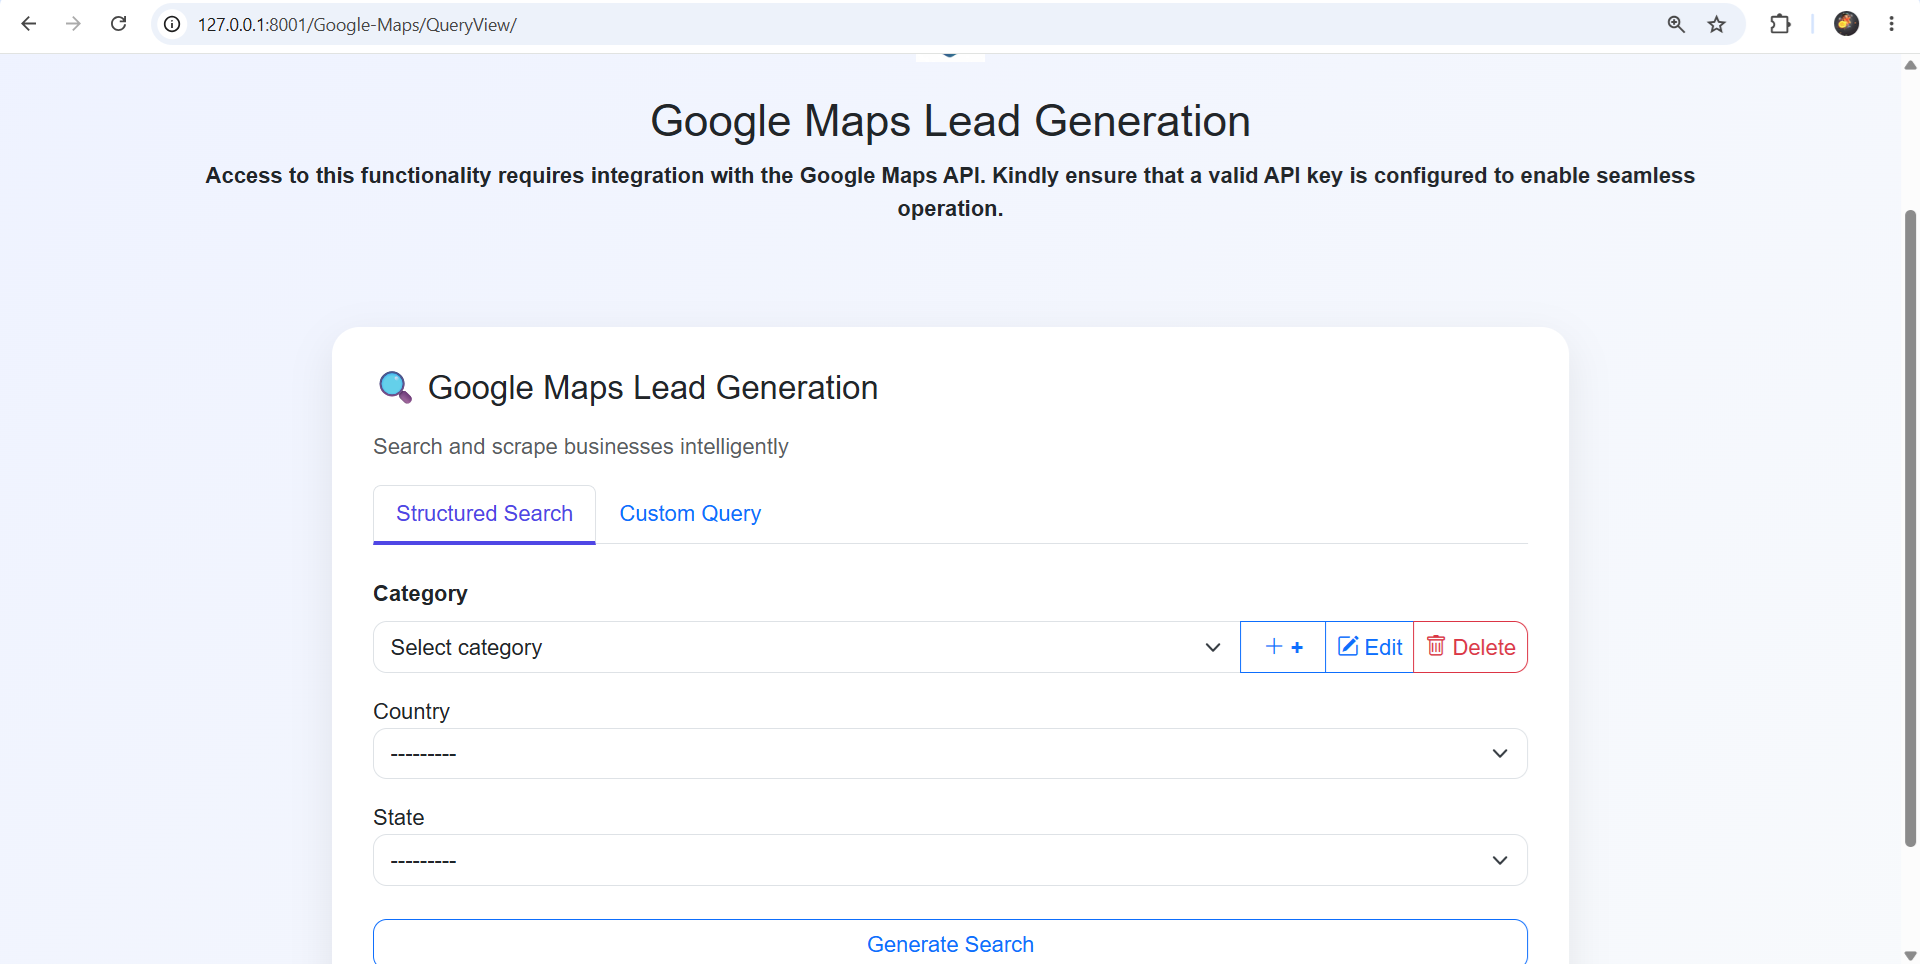Open the zoom magnifier icon in address bar
Image resolution: width=1920 pixels, height=964 pixels.
pyautogui.click(x=1676, y=24)
